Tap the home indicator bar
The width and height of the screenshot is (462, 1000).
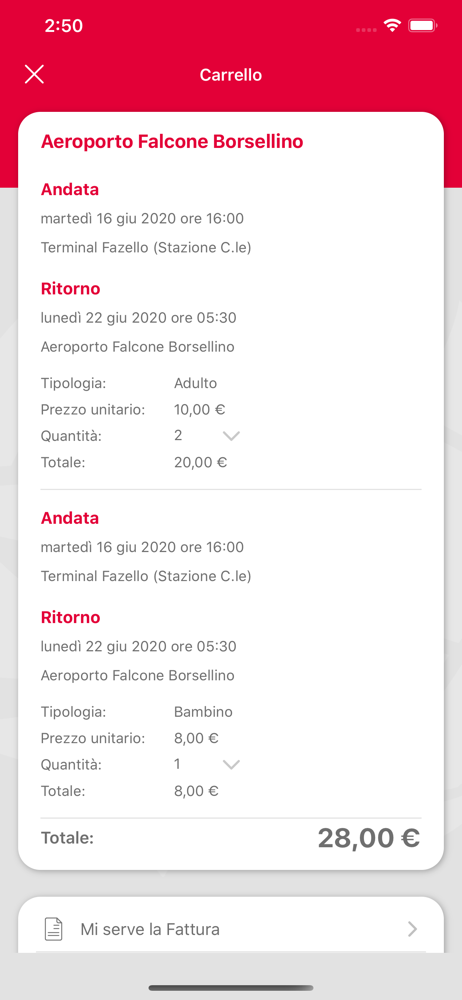coord(231,988)
